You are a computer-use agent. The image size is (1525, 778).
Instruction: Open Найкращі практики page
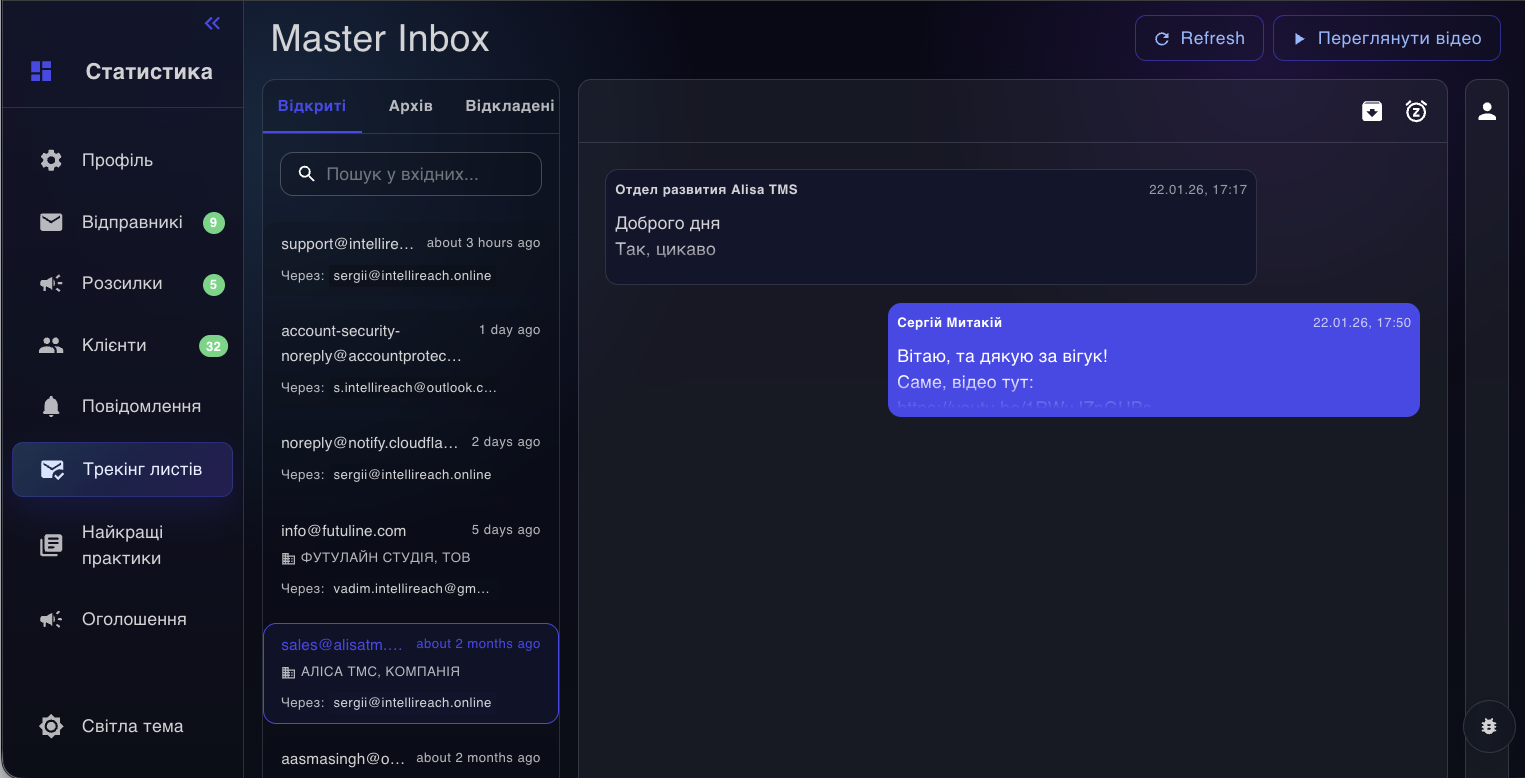tap(122, 545)
